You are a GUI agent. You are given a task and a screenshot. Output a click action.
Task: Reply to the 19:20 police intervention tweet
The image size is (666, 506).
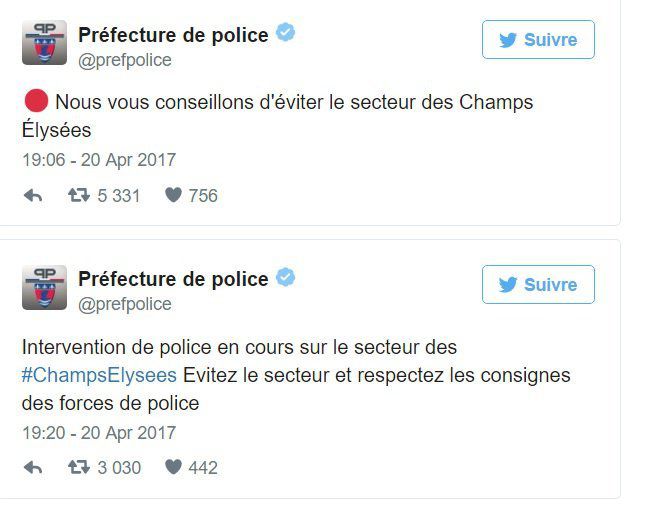(x=33, y=468)
